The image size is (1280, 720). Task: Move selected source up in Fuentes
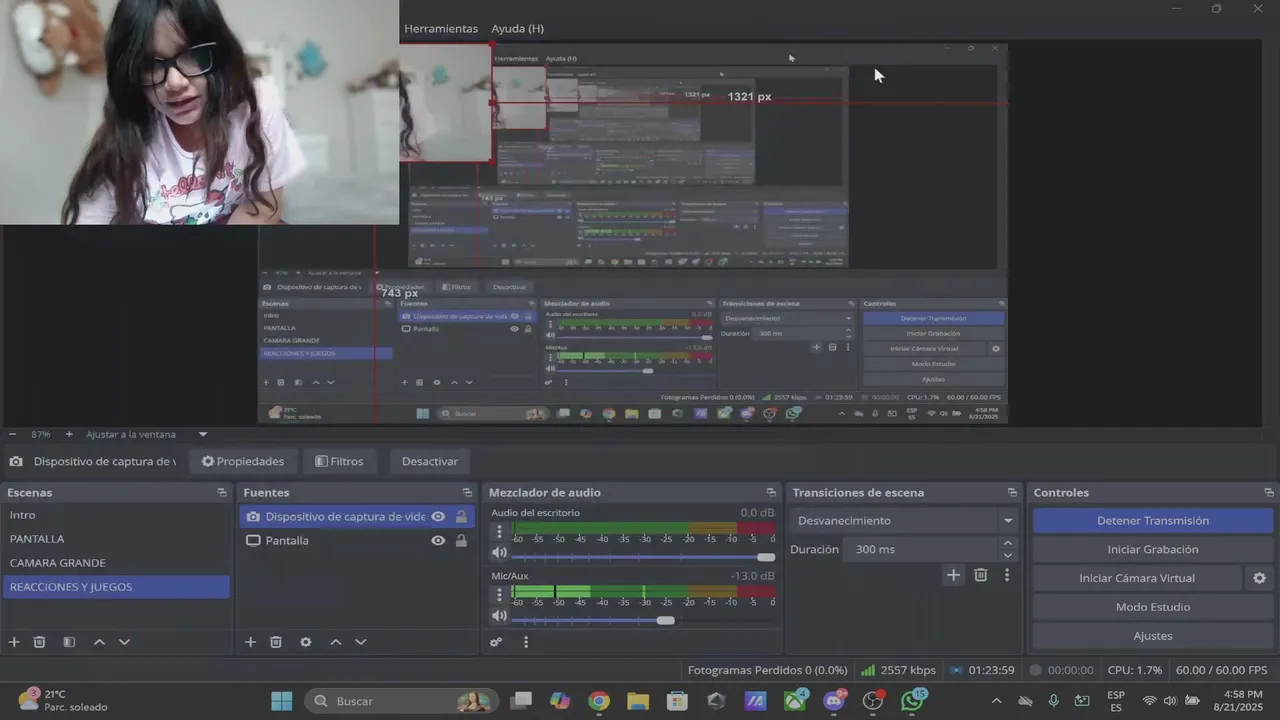(335, 642)
